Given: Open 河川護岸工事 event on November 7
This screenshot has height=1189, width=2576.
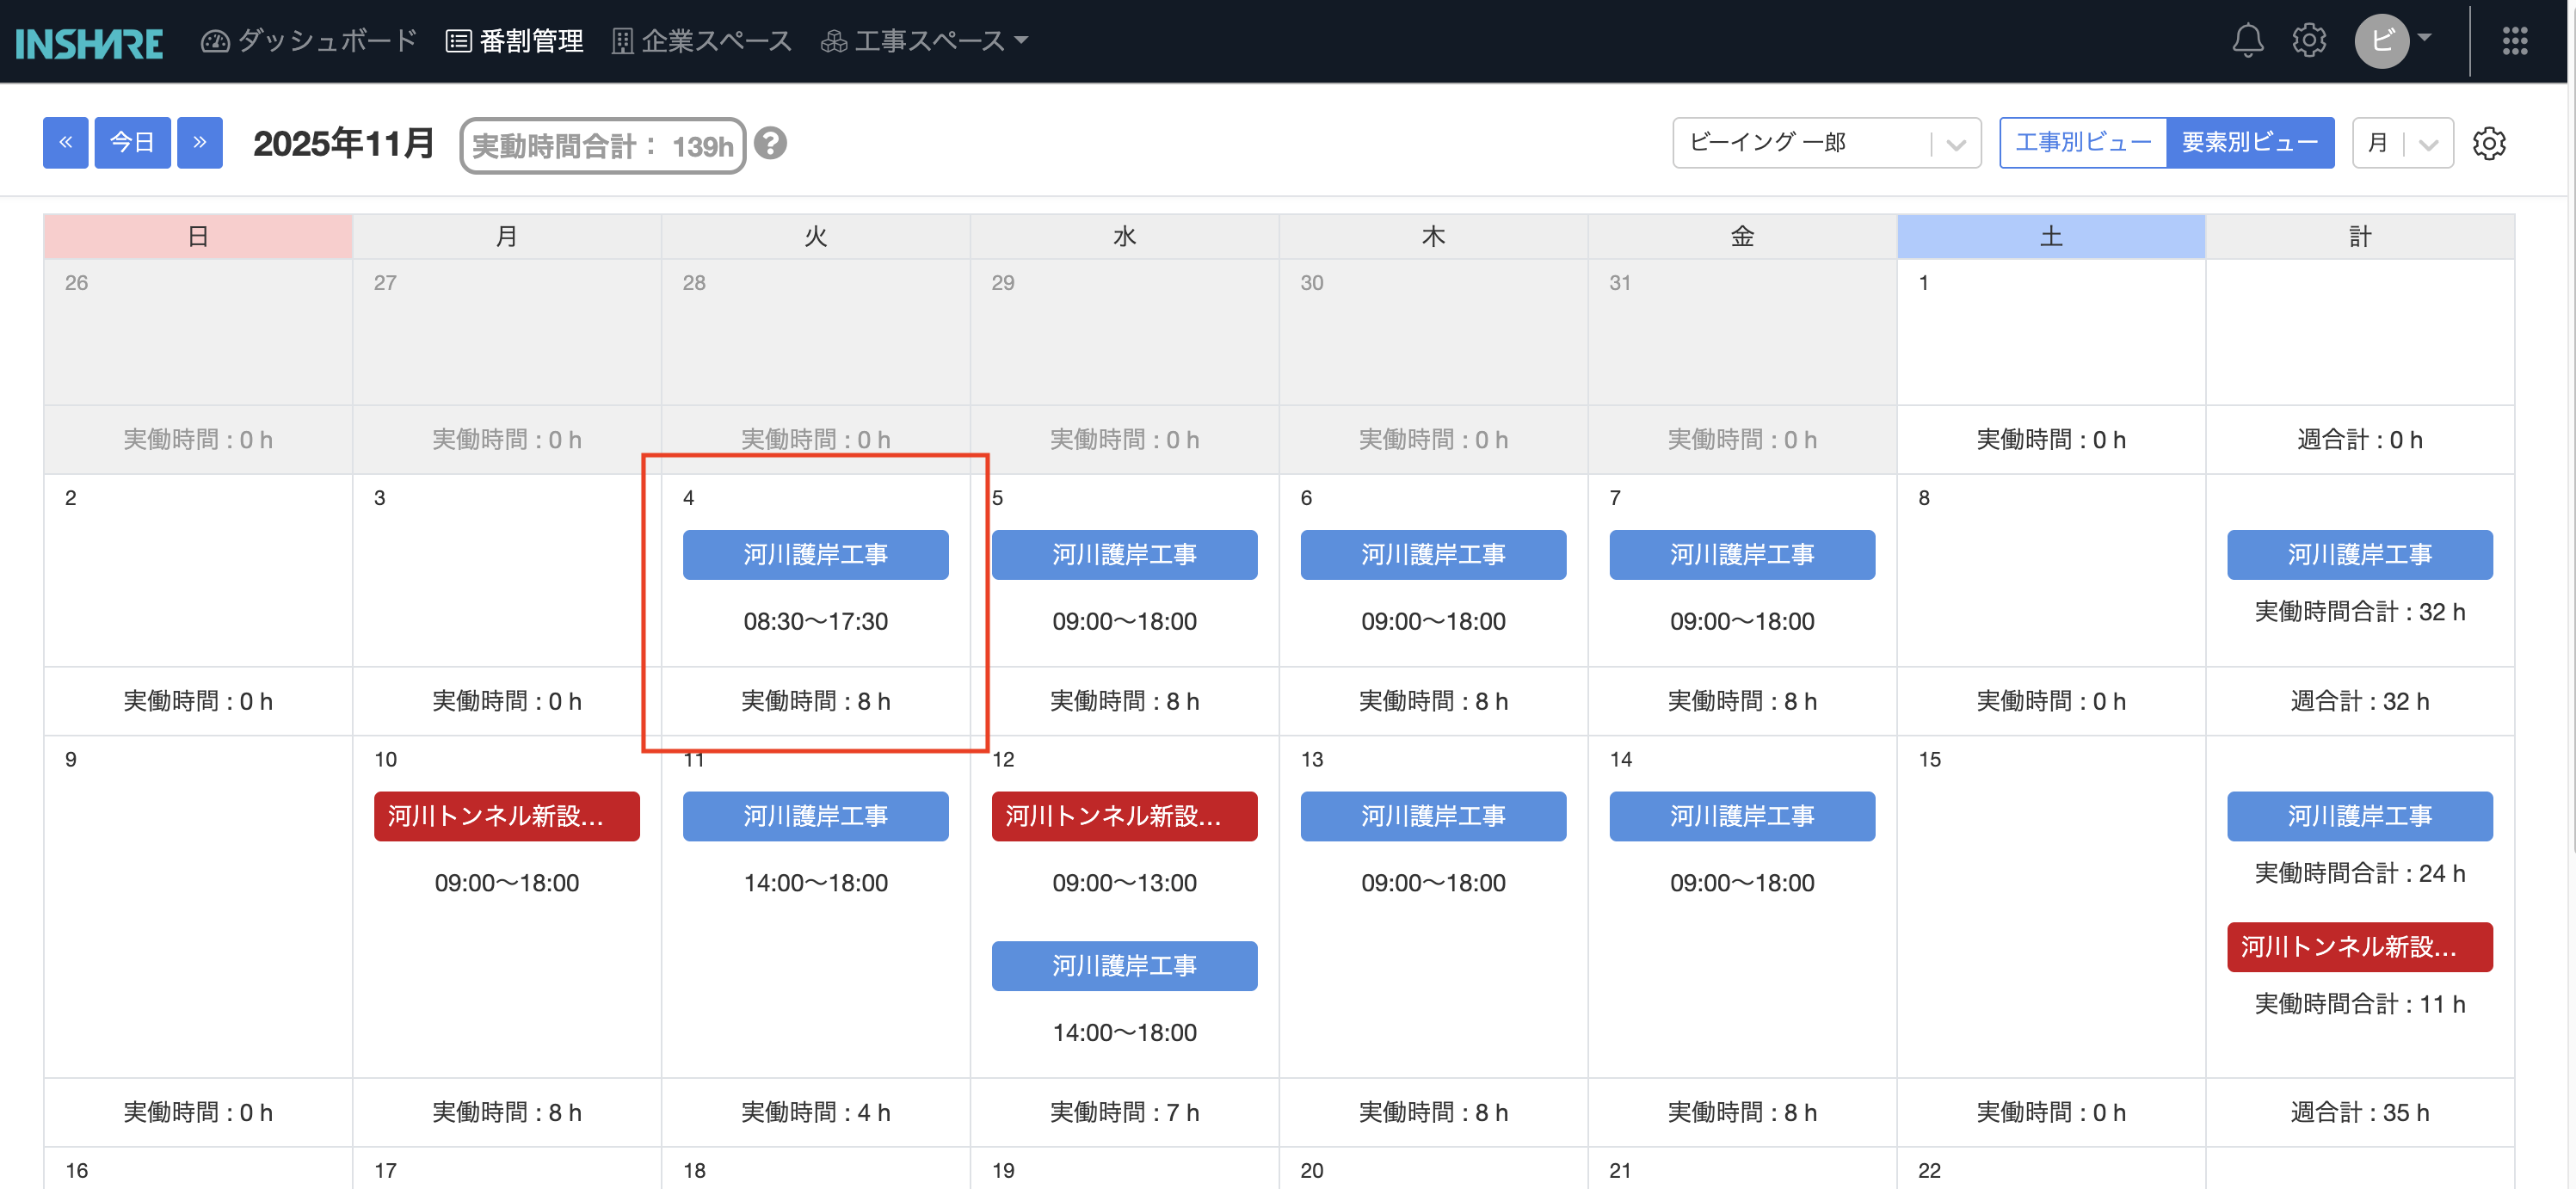Looking at the screenshot, I should tap(1743, 555).
